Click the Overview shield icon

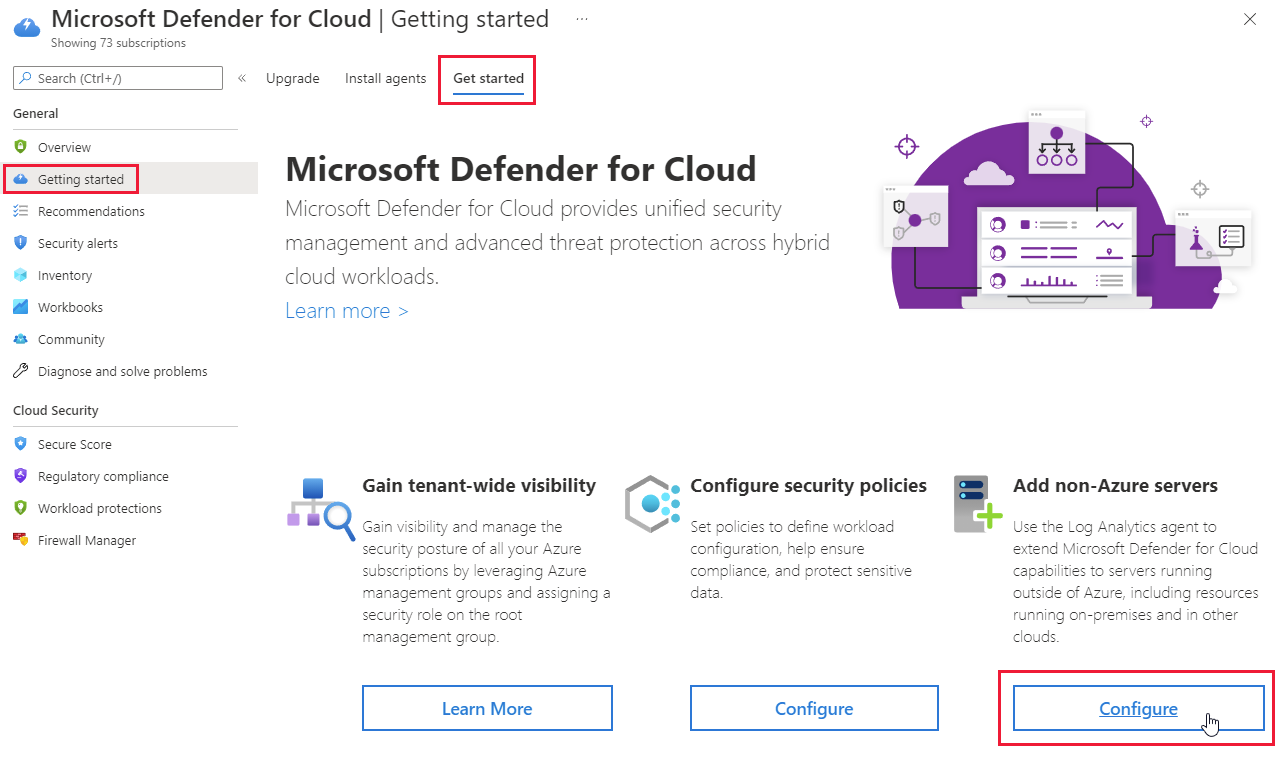pyautogui.click(x=20, y=147)
